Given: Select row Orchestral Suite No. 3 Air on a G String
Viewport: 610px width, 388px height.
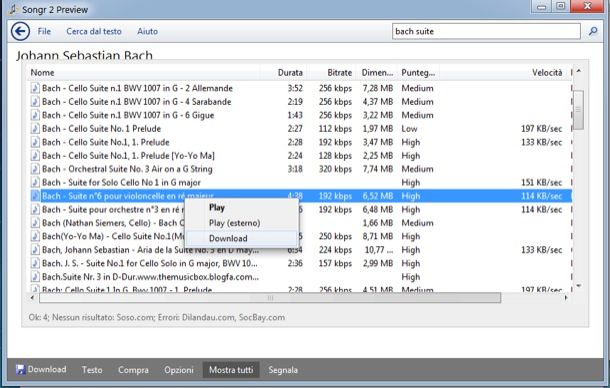Looking at the screenshot, I should [x=300, y=169].
